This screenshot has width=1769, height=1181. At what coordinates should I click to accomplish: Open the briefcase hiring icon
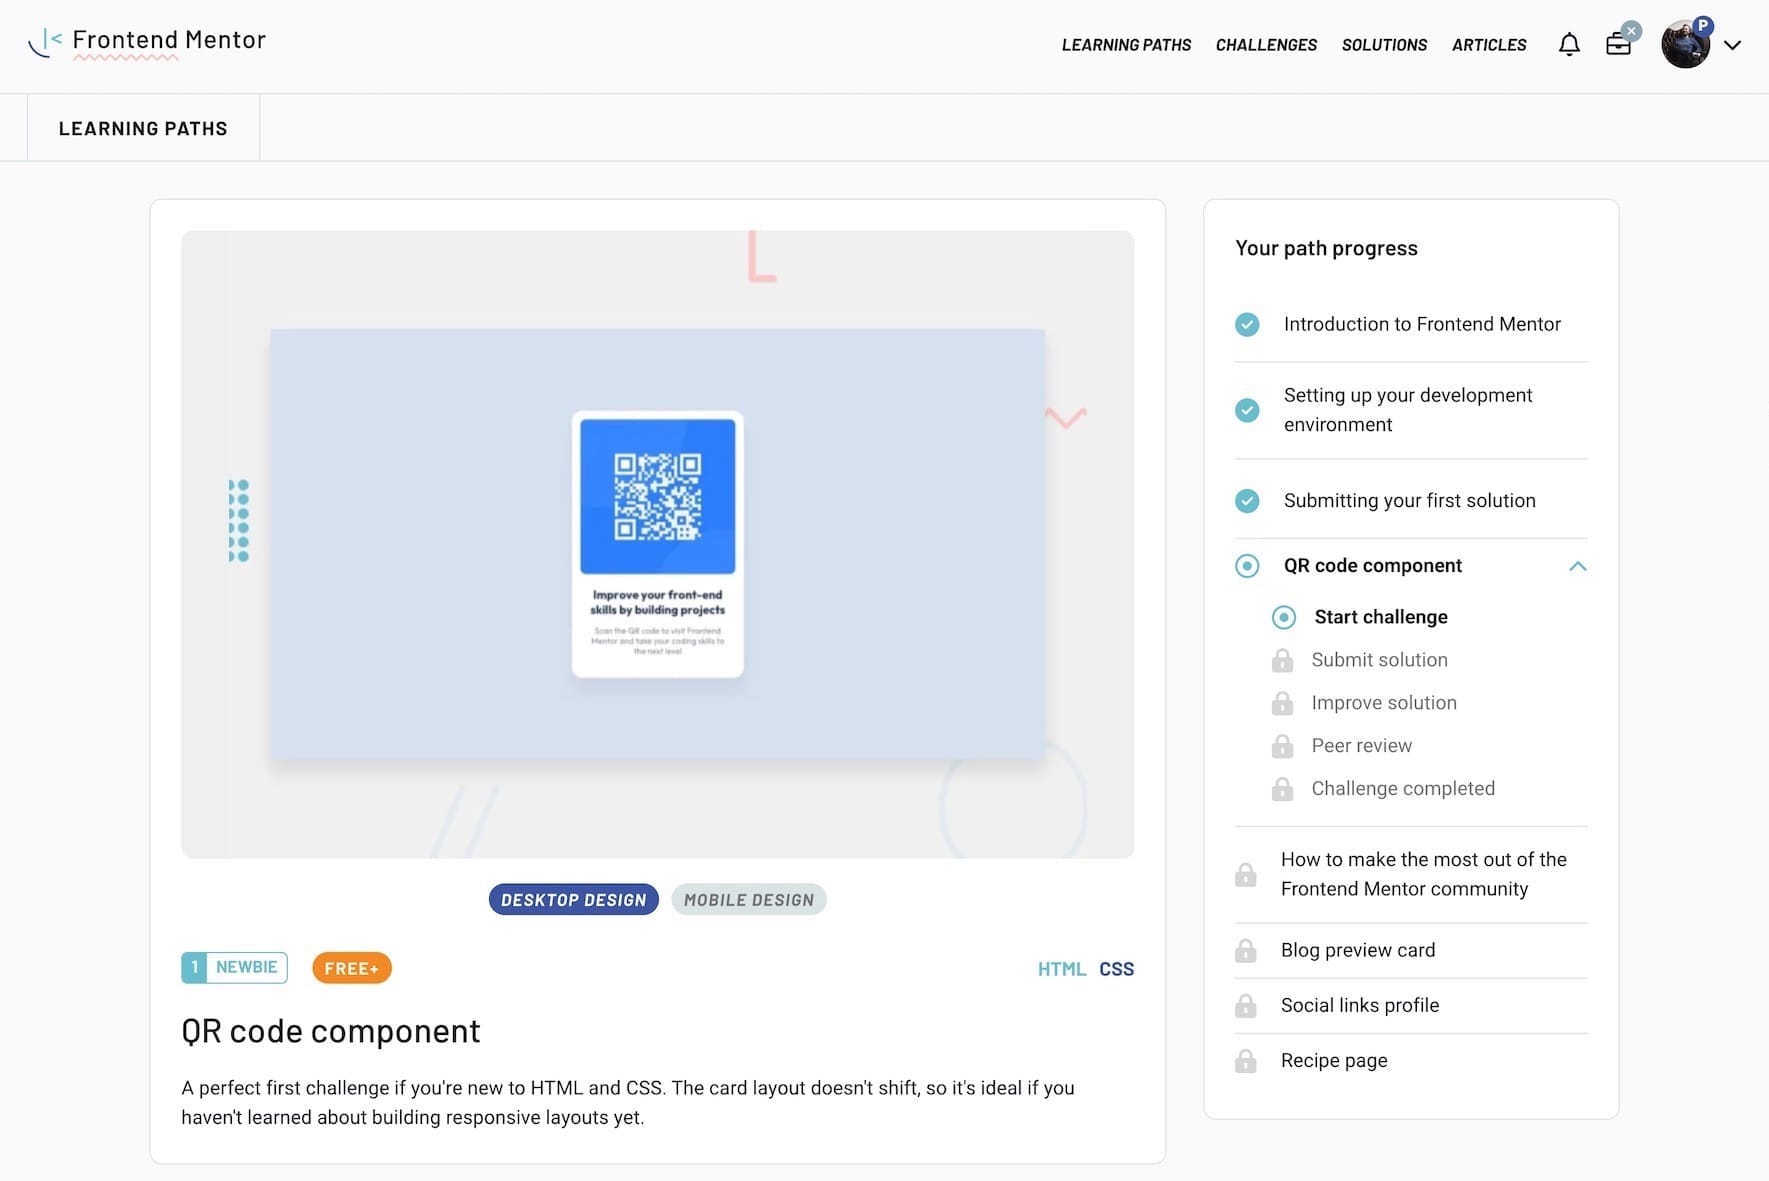(1618, 44)
